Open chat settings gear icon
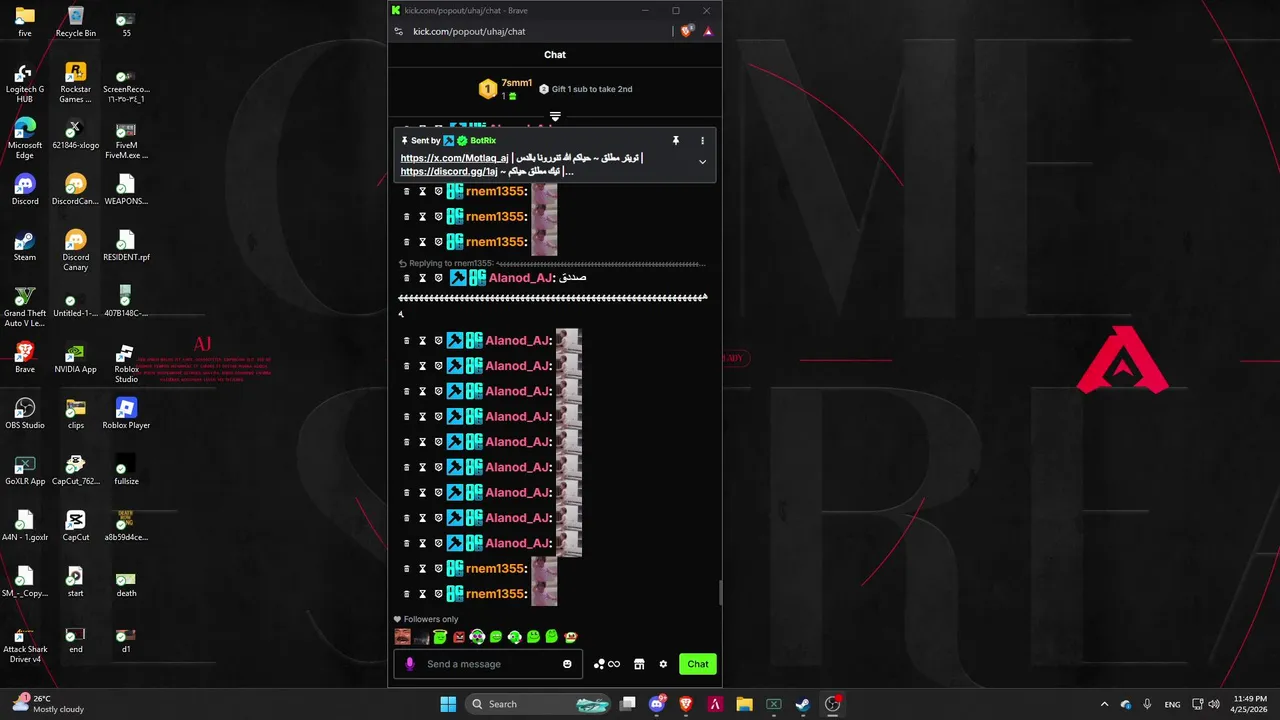 (663, 664)
